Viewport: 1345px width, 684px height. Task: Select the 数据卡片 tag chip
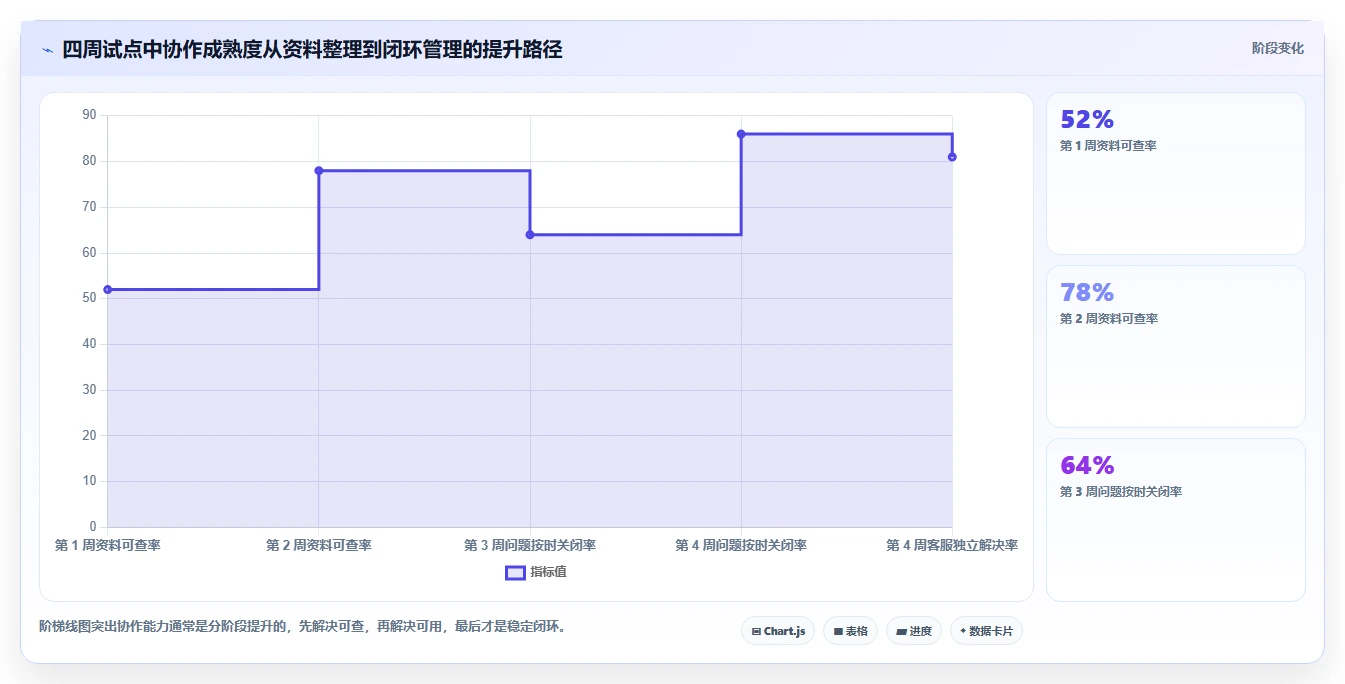(986, 631)
